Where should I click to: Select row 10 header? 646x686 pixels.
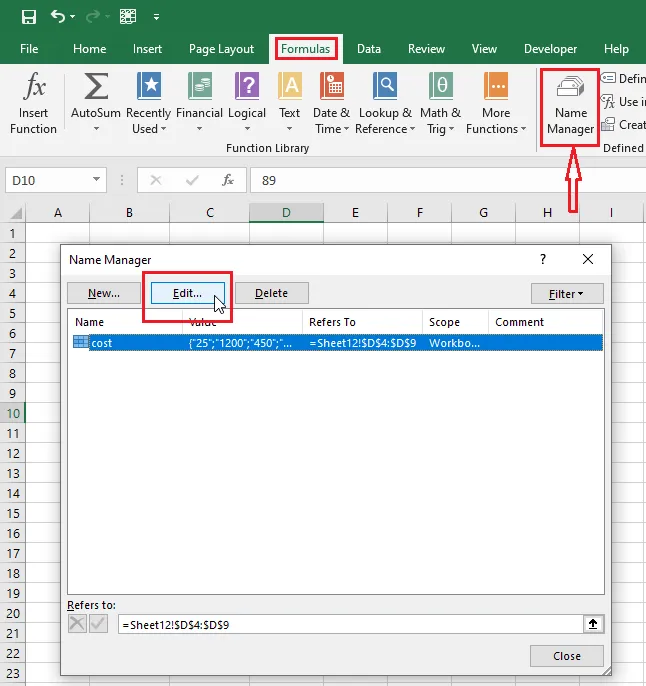pos(13,413)
